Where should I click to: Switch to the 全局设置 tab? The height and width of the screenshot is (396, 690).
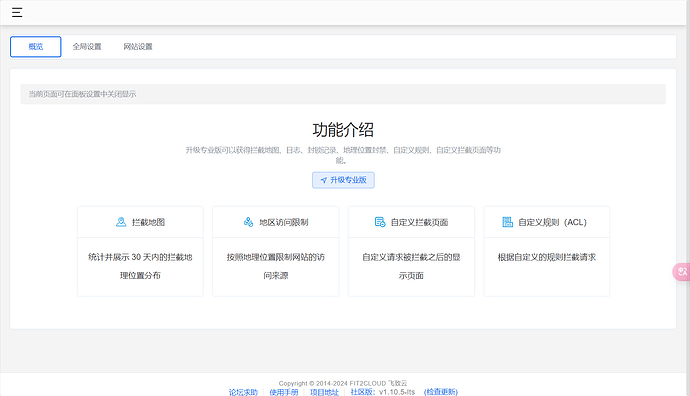pyautogui.click(x=87, y=47)
